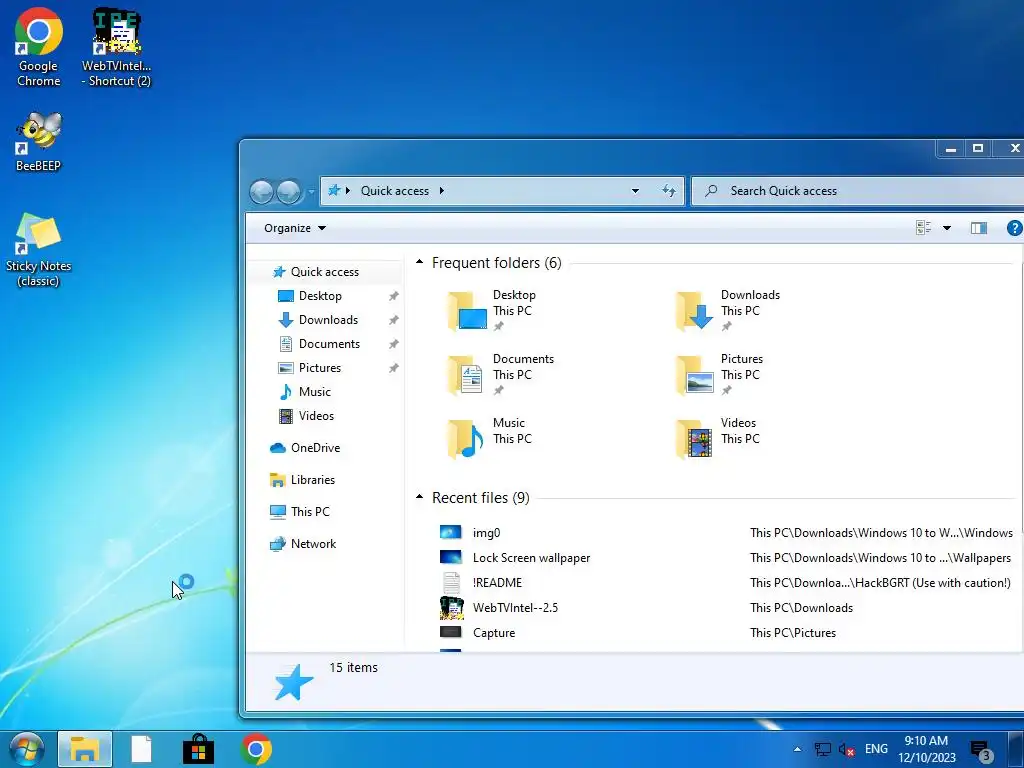Viewport: 1024px width, 768px height.
Task: Select This PC in the navigation pane
Action: 310,512
